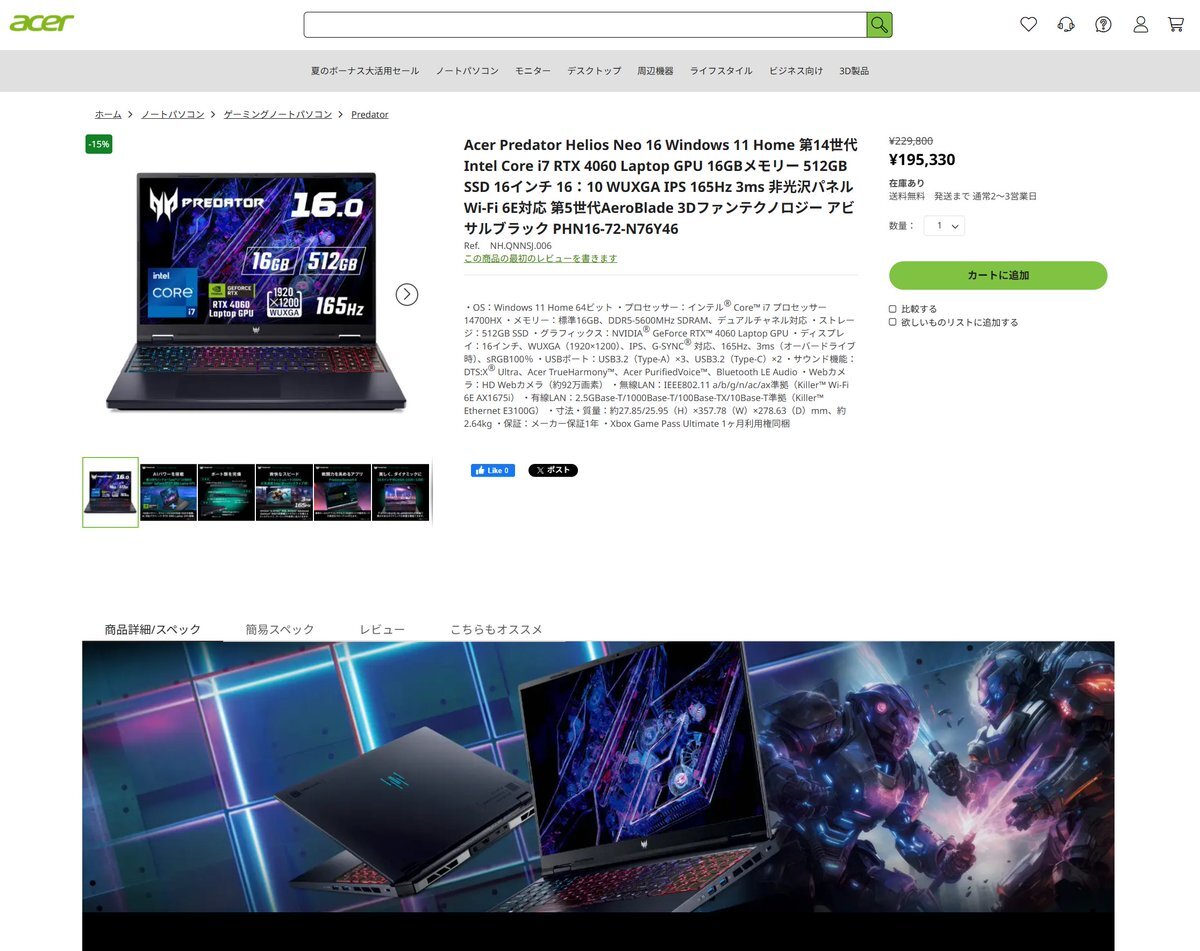Viewport: 1200px width, 951px height.
Task: Focus the search input field
Action: tap(585, 25)
